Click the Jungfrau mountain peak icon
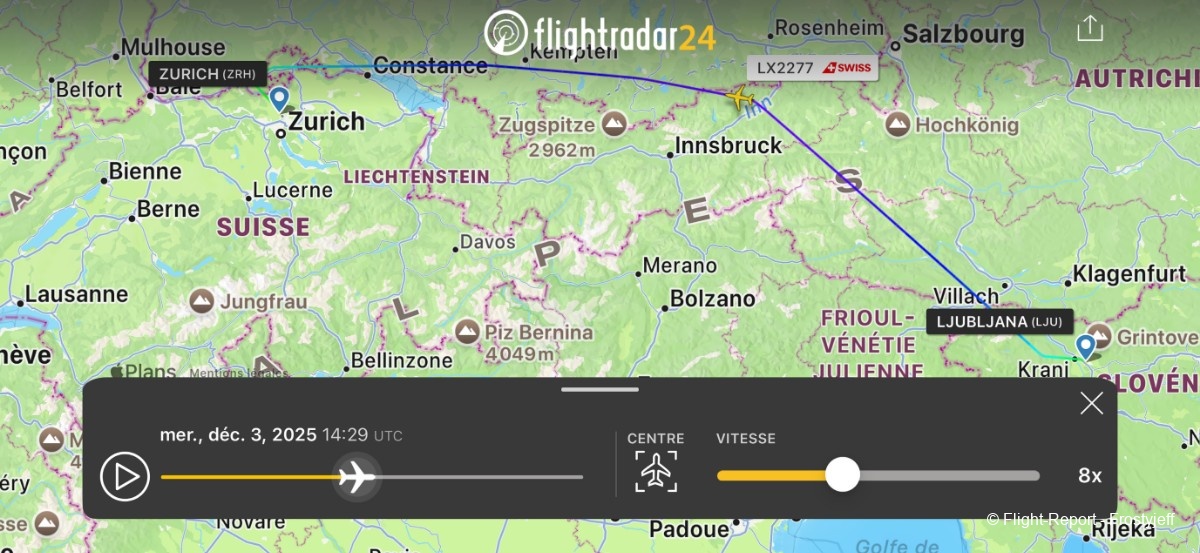The width and height of the screenshot is (1200, 553). [x=201, y=300]
